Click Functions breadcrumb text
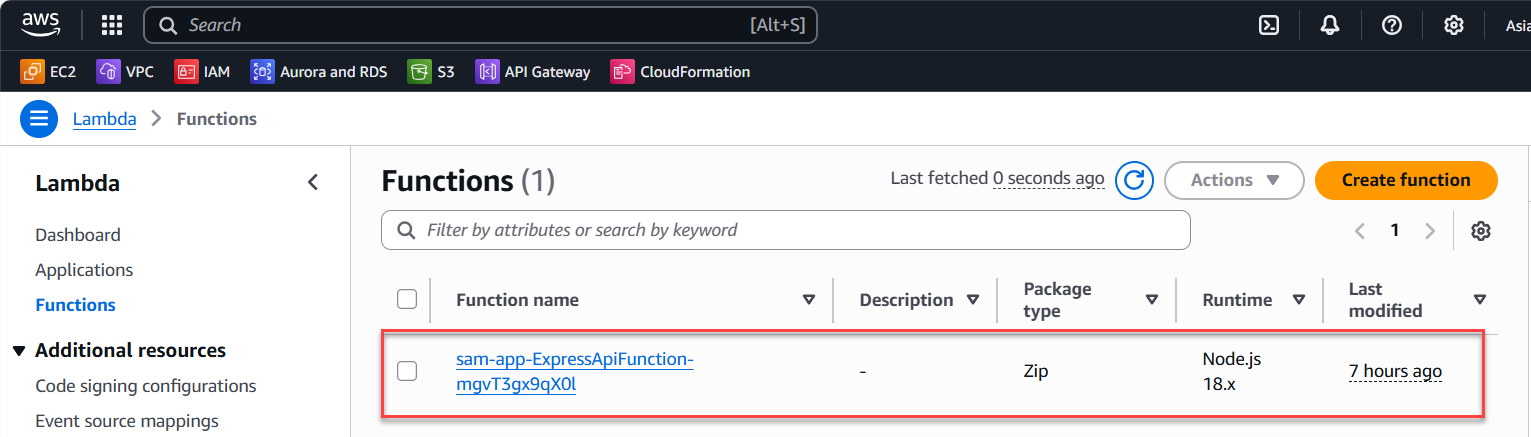Image resolution: width=1531 pixels, height=437 pixels. point(217,119)
